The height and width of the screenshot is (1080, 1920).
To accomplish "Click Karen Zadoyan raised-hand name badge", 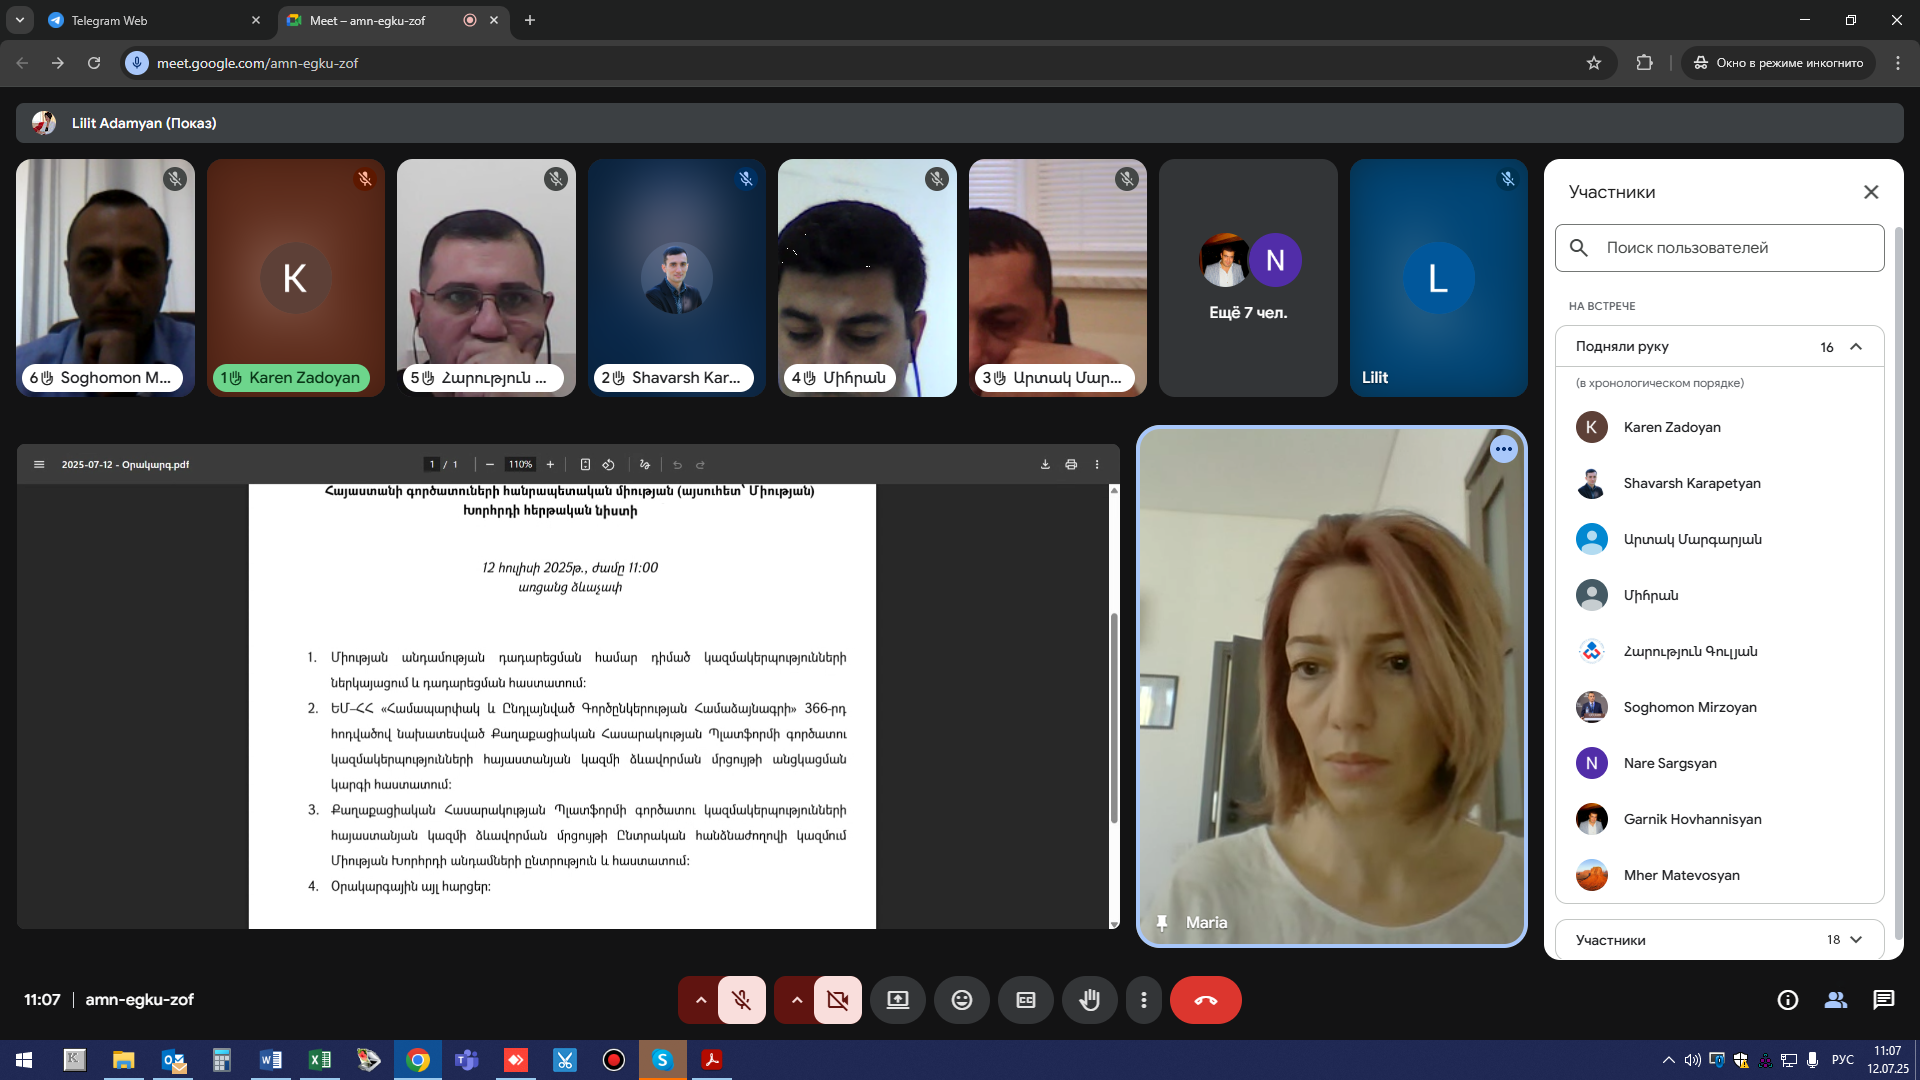I will 291,378.
